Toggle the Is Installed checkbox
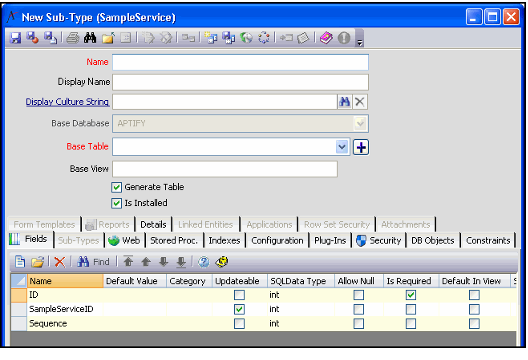The height and width of the screenshot is (360, 528). [117, 203]
